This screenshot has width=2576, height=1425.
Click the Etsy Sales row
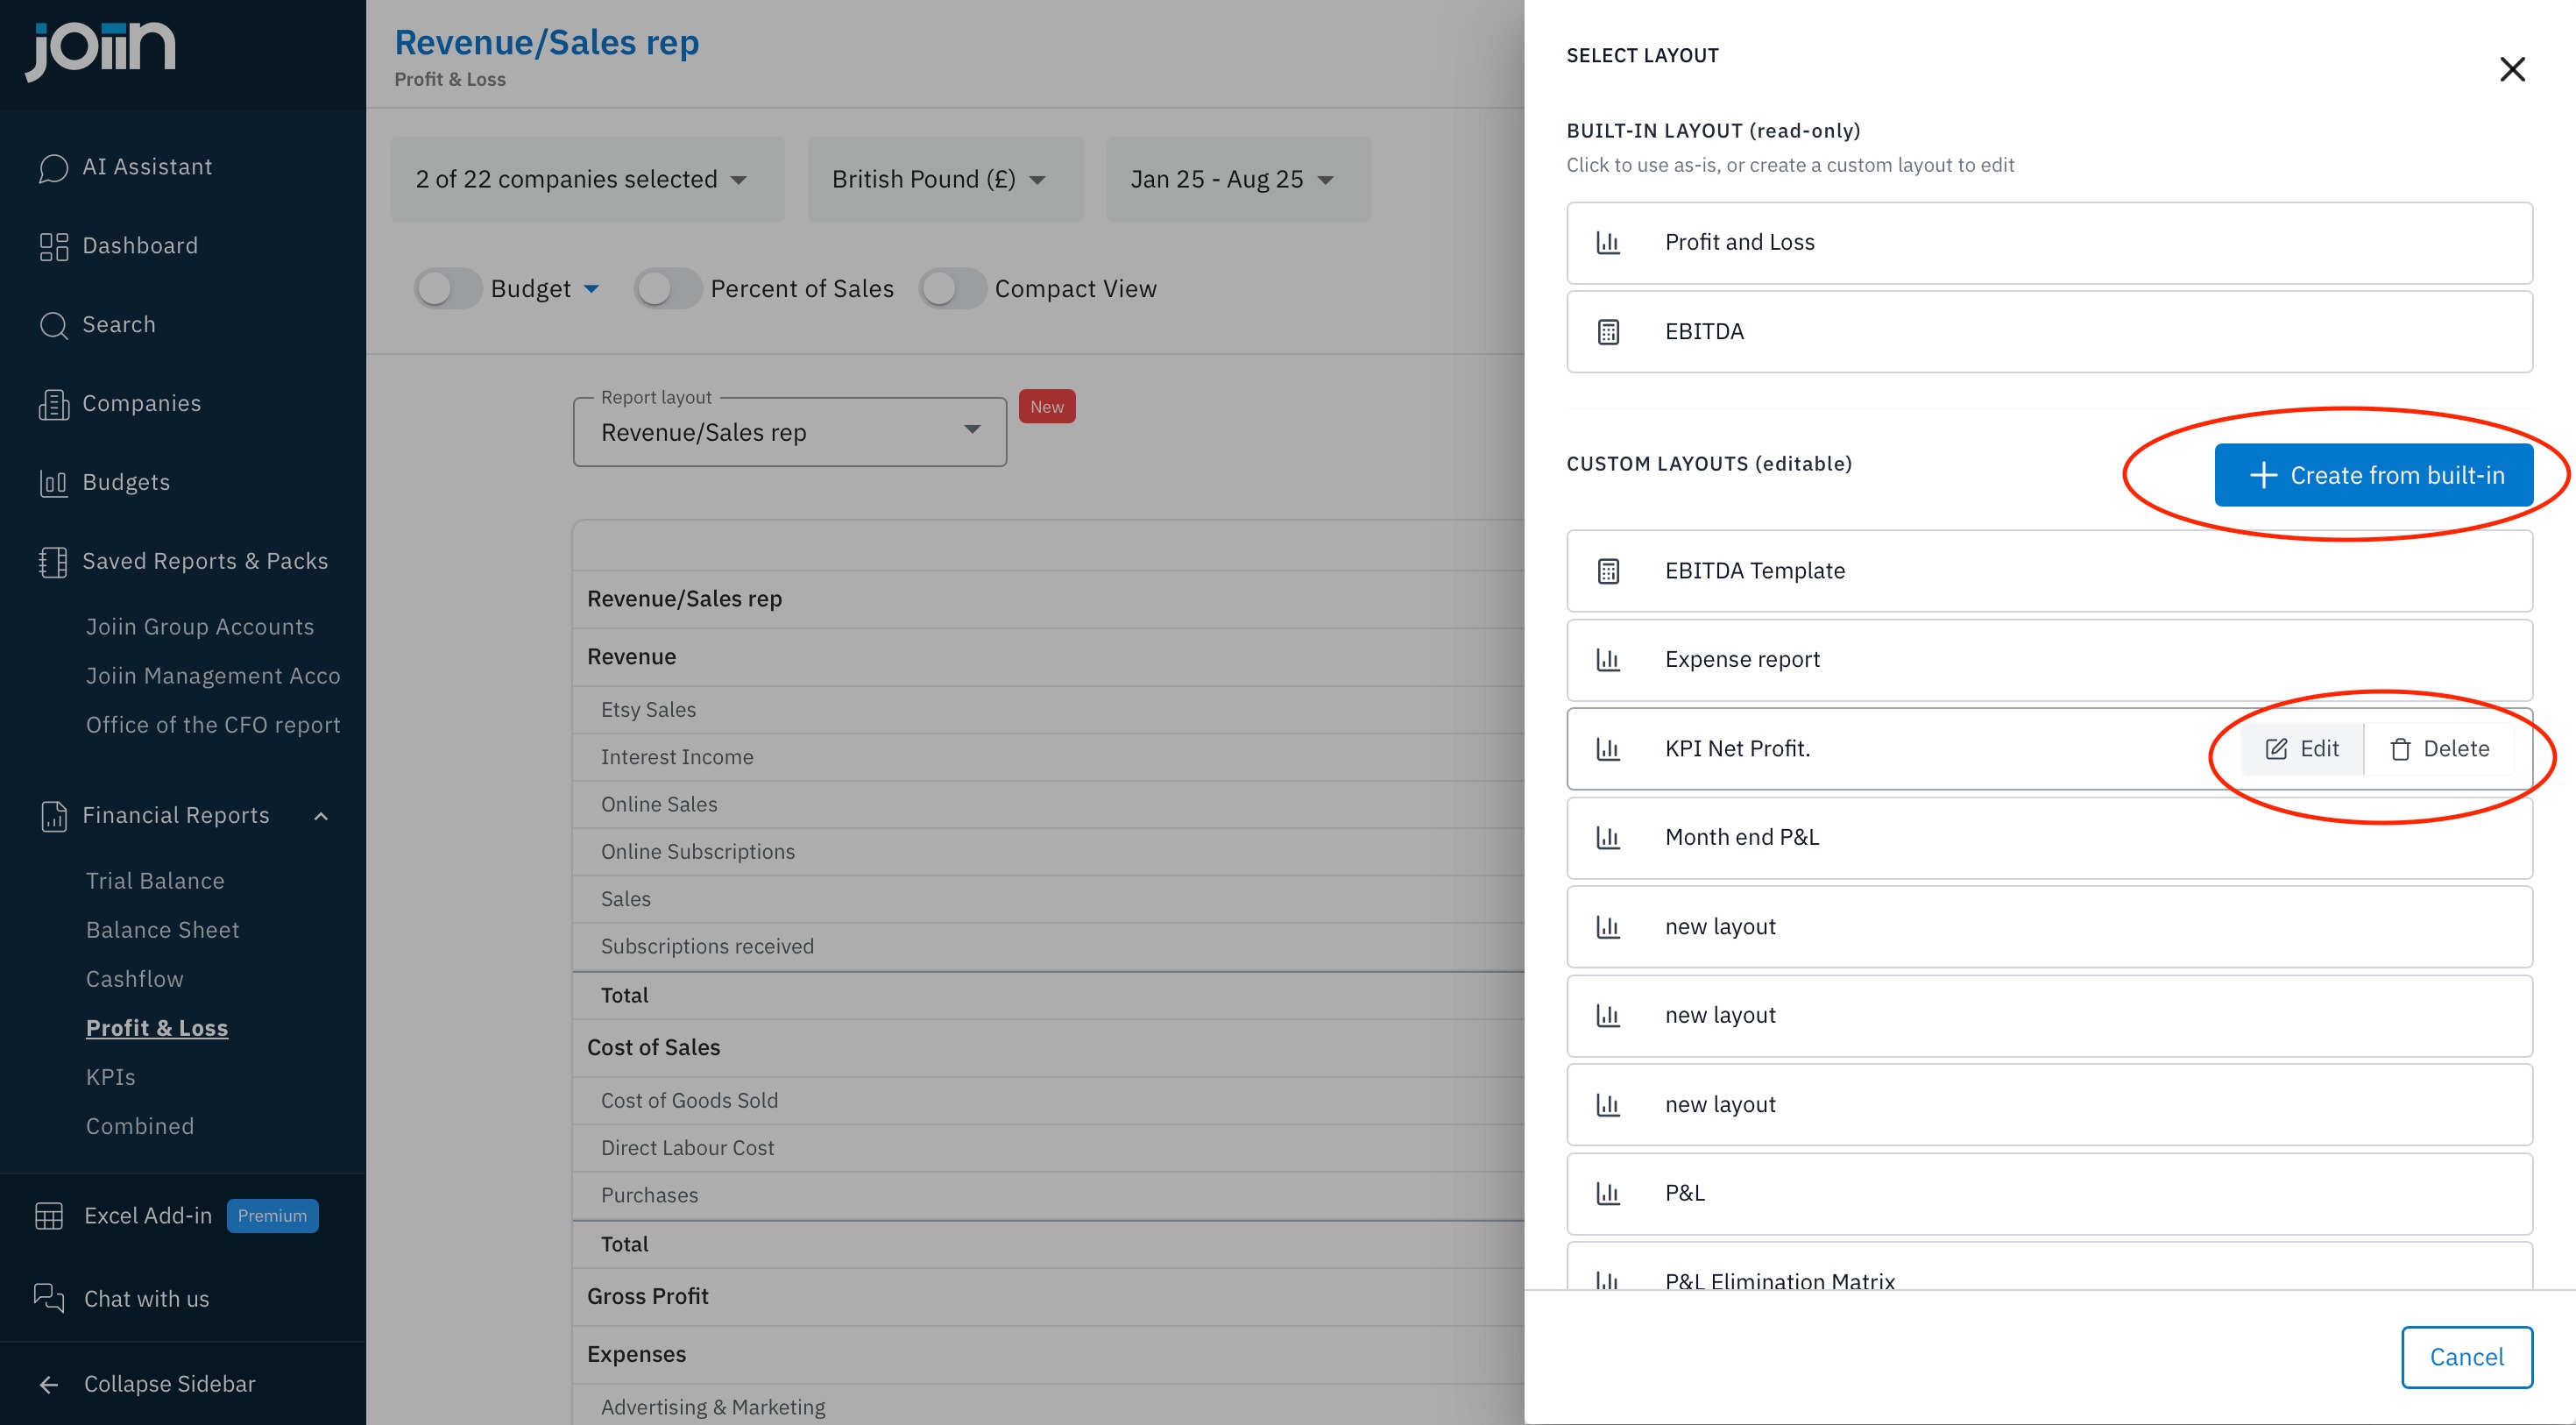pyautogui.click(x=1048, y=710)
